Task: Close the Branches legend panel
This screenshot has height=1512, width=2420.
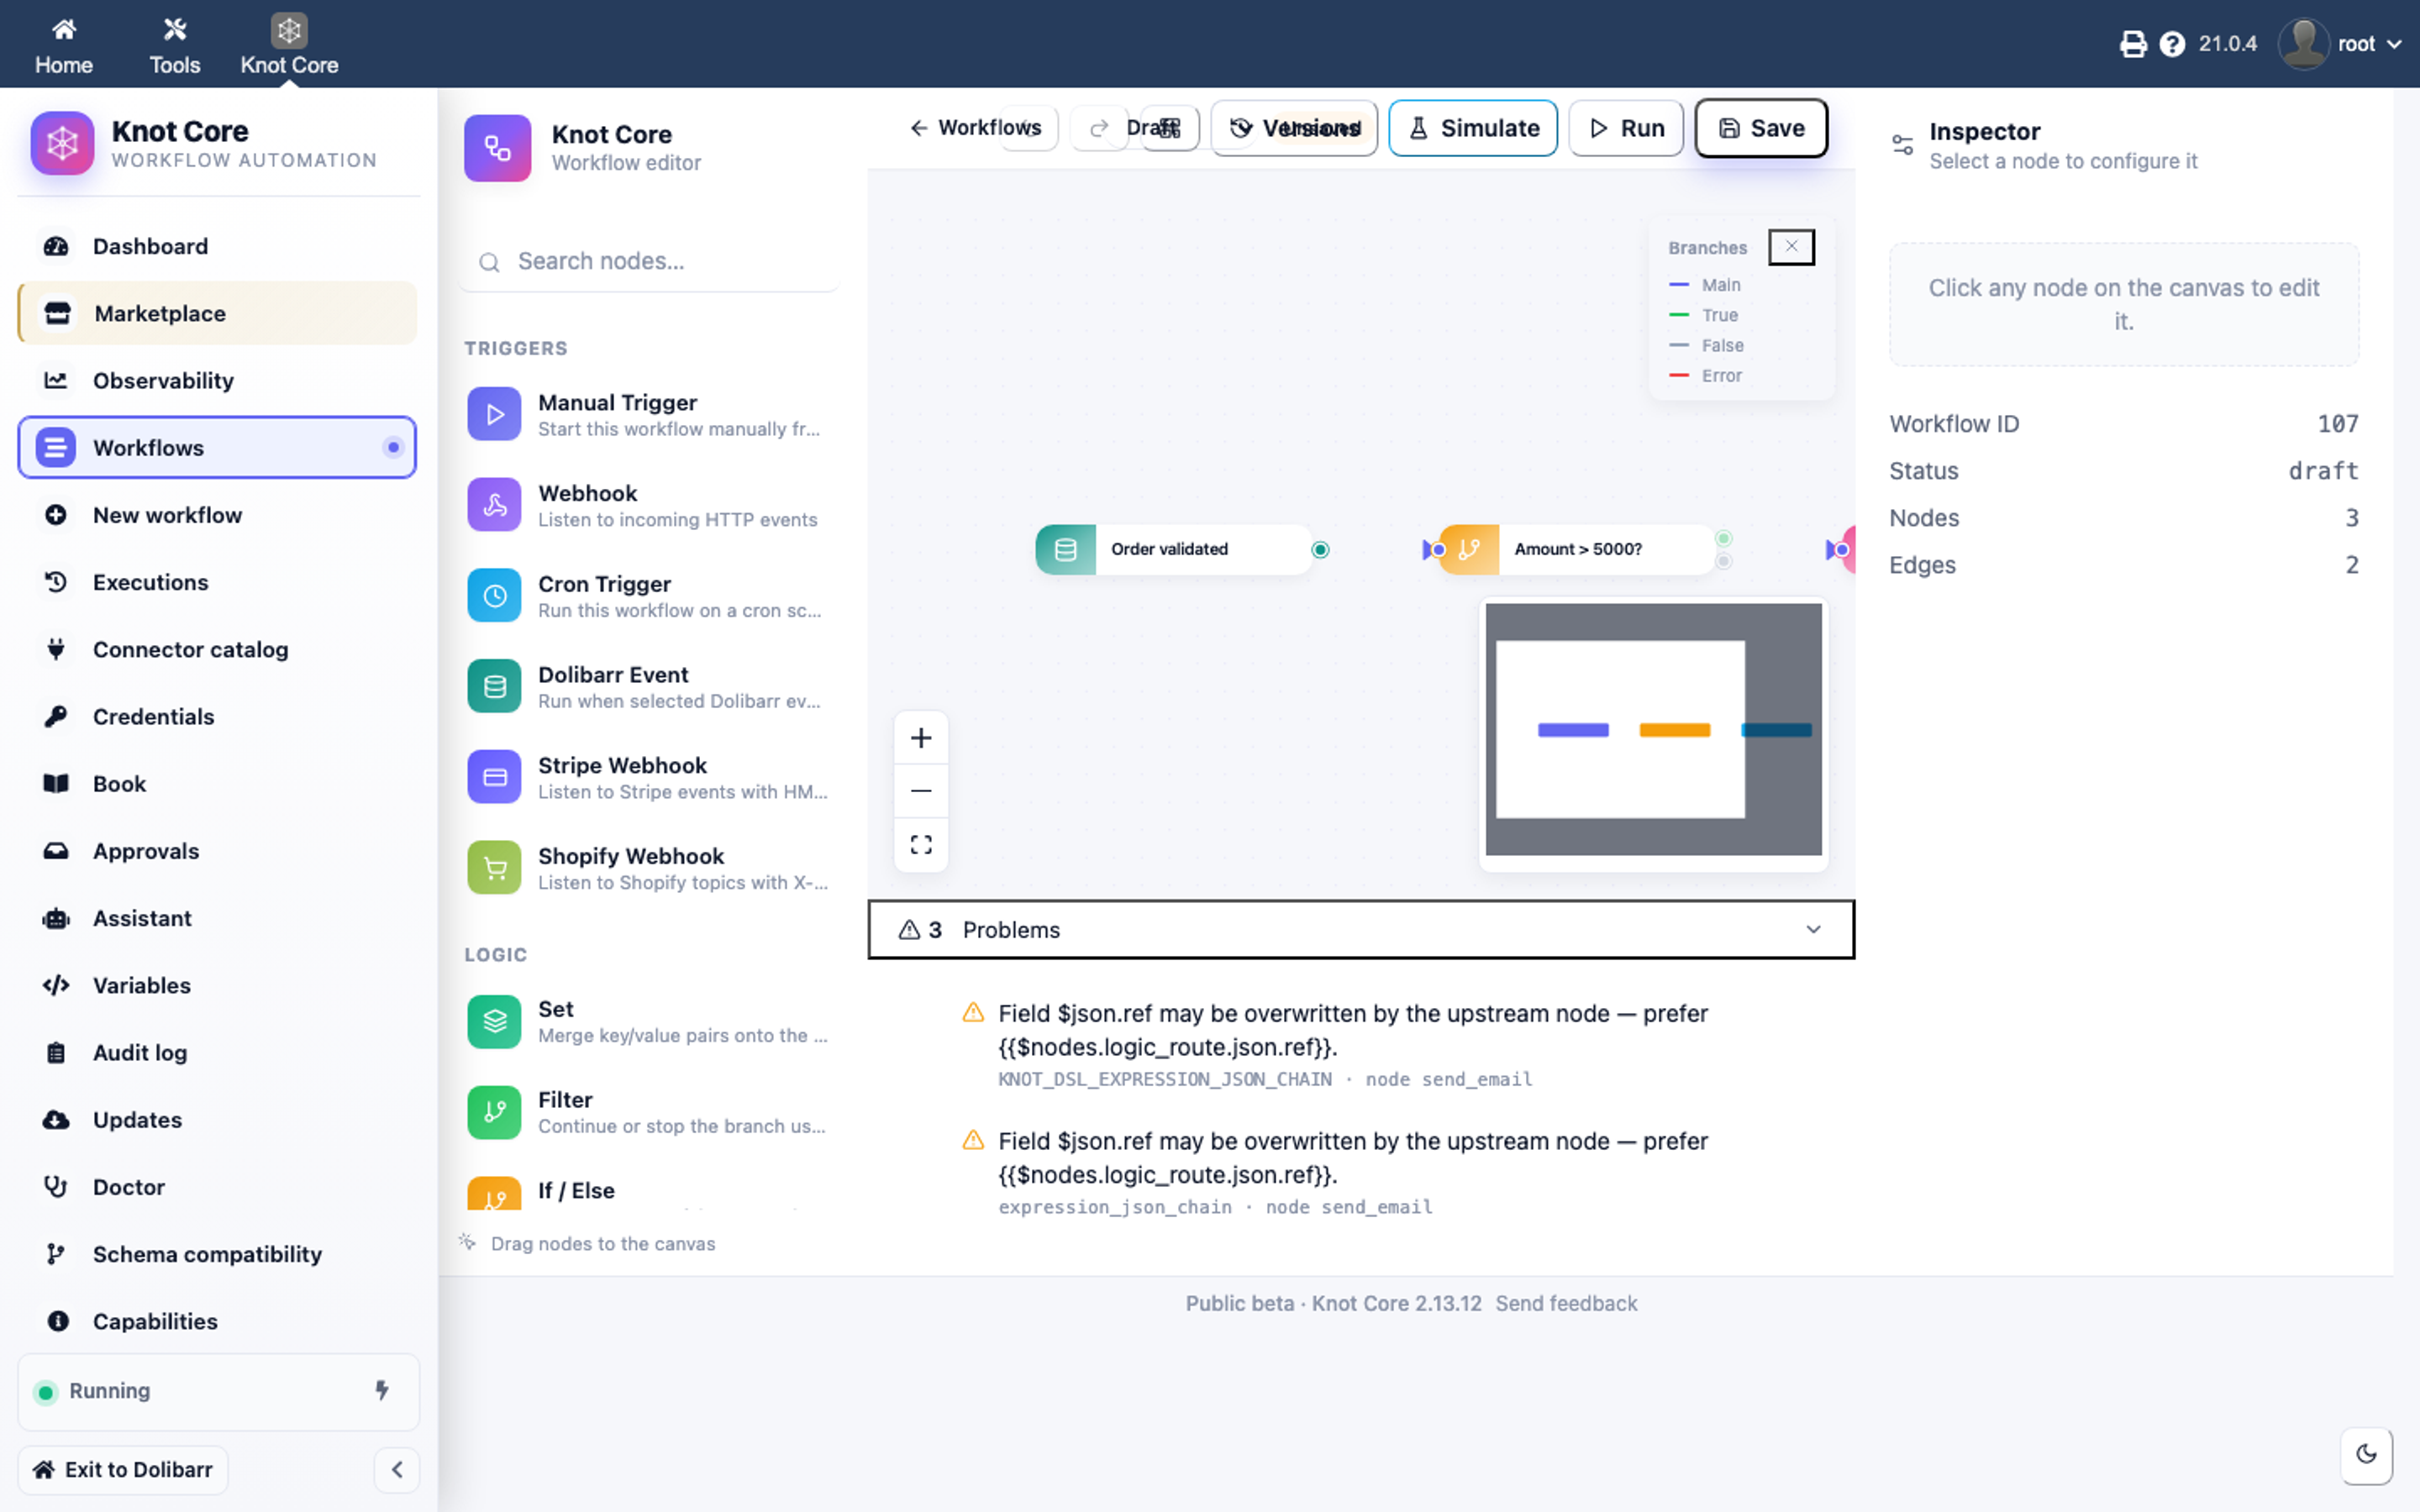Action: 1791,246
